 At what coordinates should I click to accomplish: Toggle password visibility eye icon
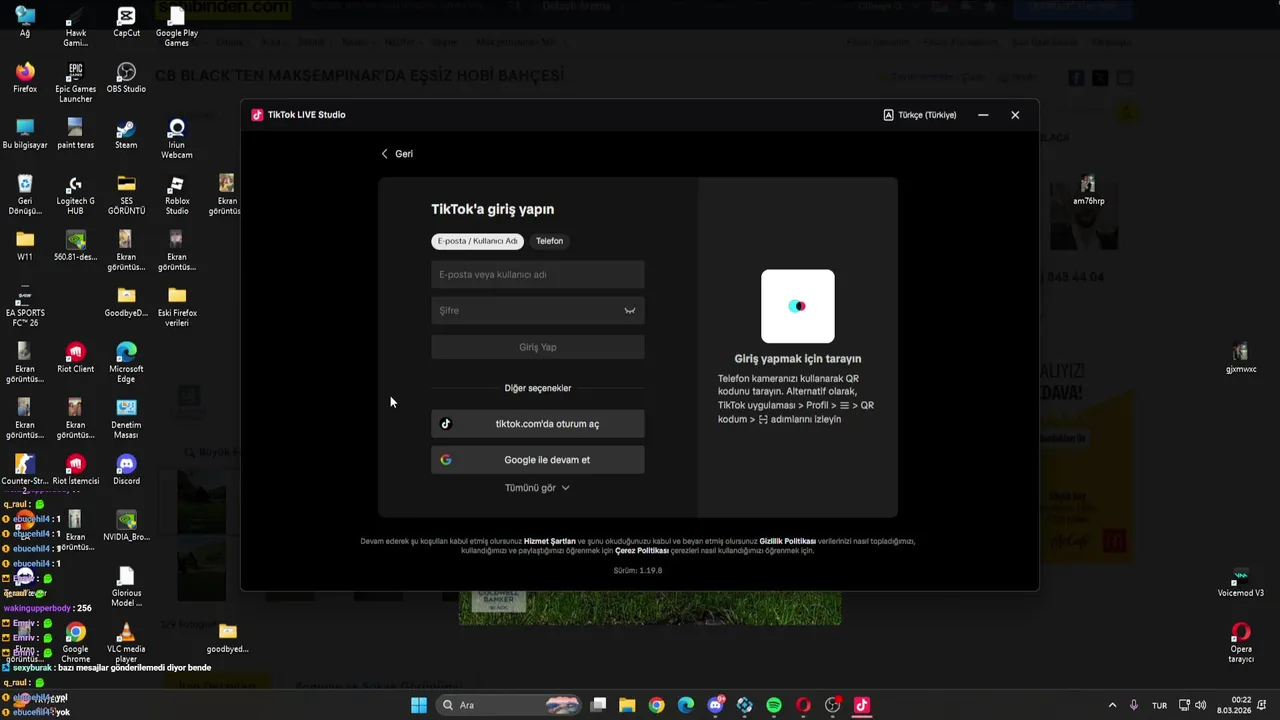630,311
